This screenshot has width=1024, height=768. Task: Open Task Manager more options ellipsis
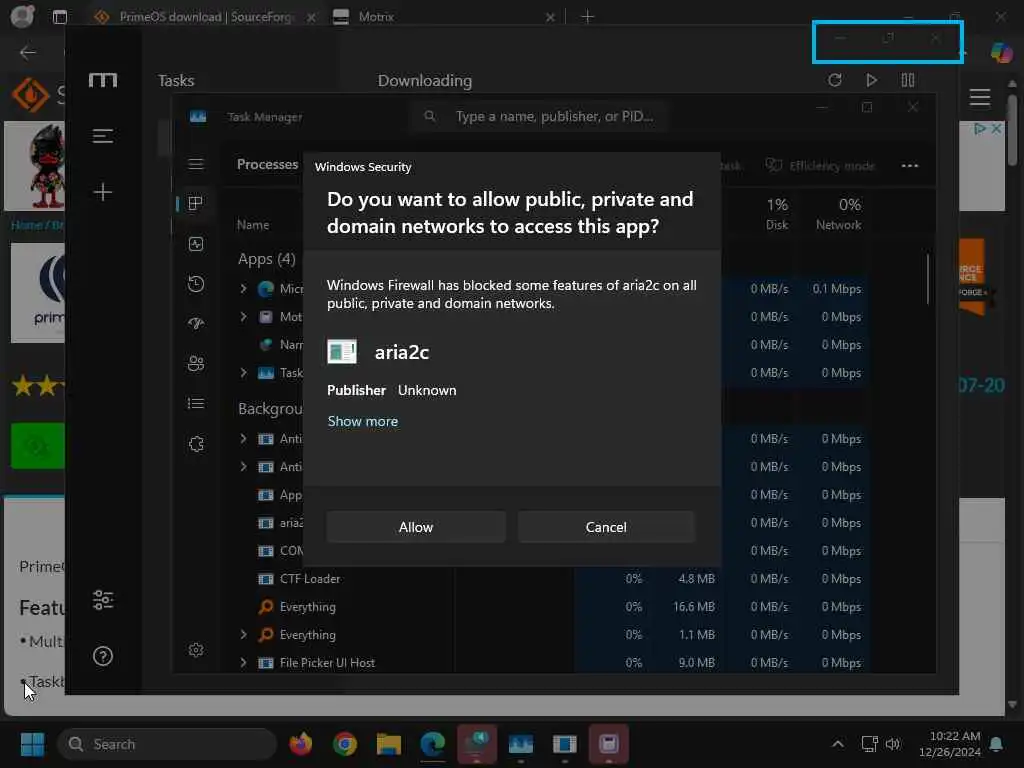910,166
